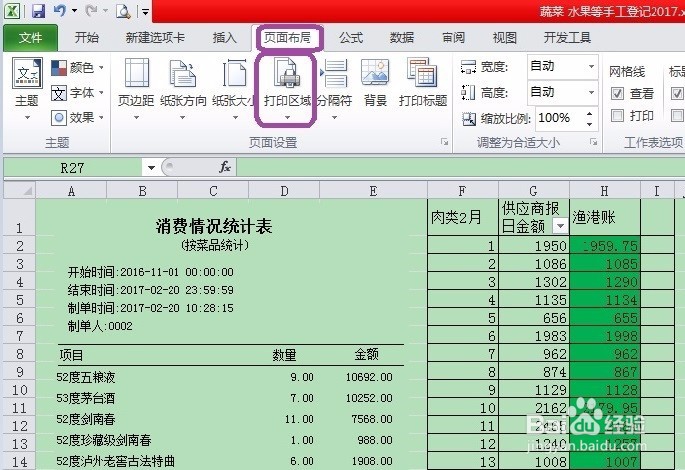The height and width of the screenshot is (470, 685).
Task: Click cell 52度五粮液
Action: click(86, 377)
